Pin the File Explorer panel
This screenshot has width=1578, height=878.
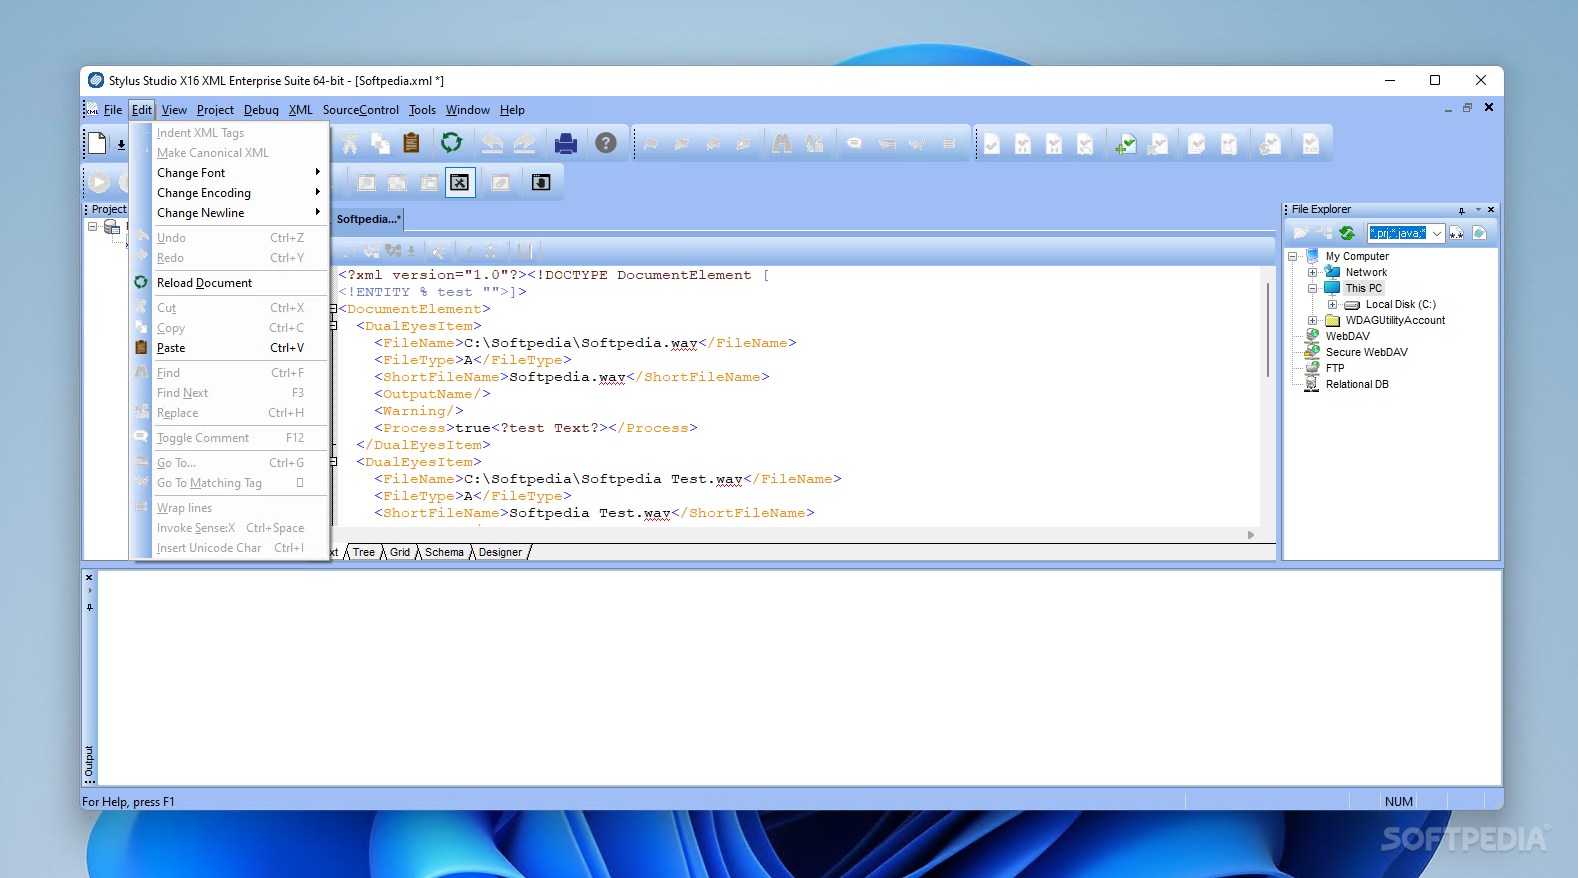1462,210
